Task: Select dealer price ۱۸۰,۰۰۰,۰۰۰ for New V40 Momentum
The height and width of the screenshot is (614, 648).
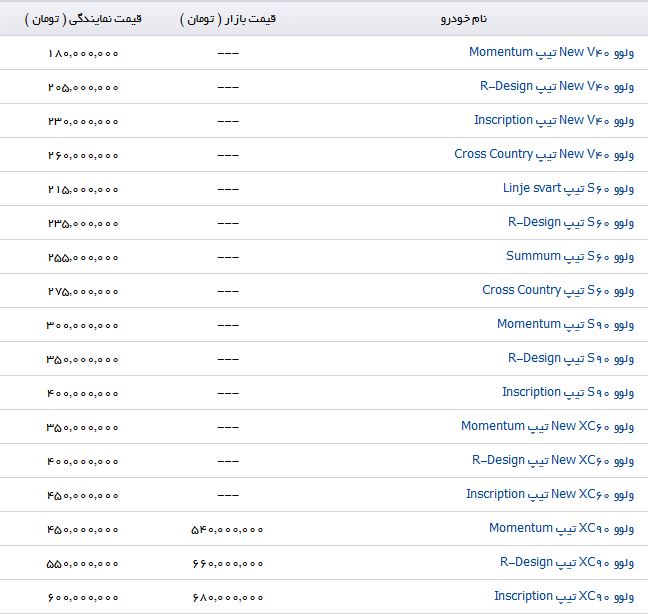Action: click(83, 54)
